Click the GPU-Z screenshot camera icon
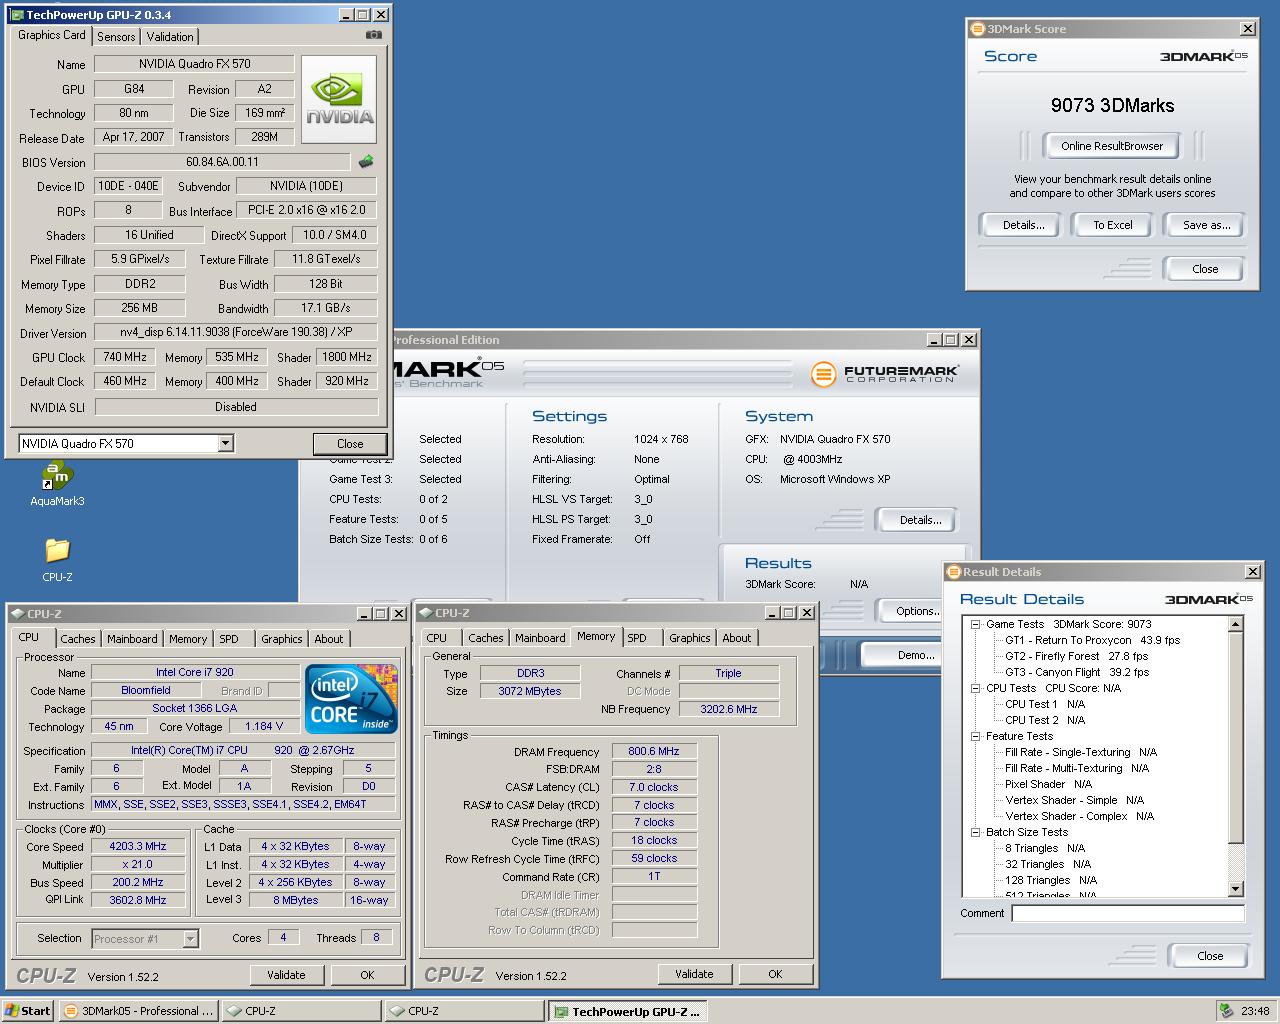The image size is (1280, 1024). 374,35
